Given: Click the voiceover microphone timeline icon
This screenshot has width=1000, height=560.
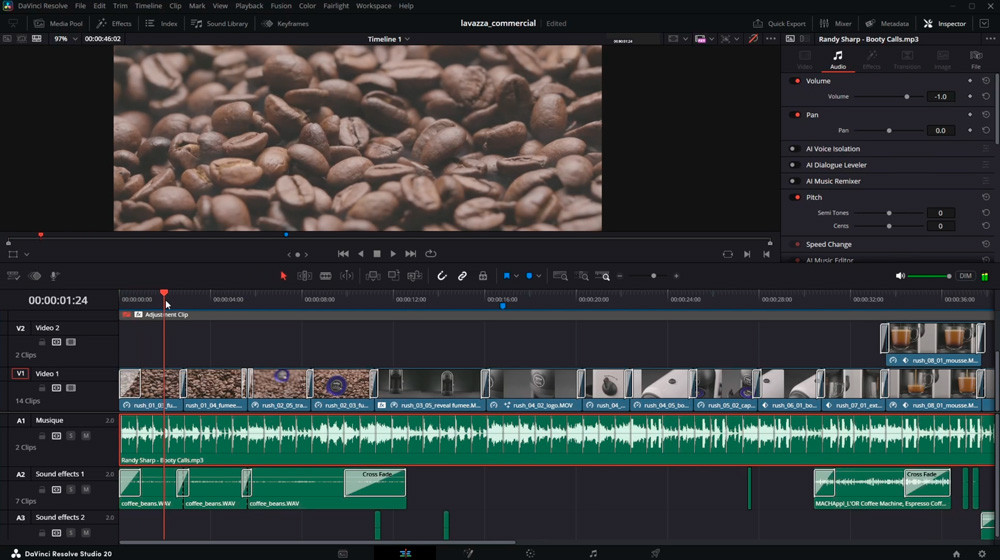Looking at the screenshot, I should (55, 276).
